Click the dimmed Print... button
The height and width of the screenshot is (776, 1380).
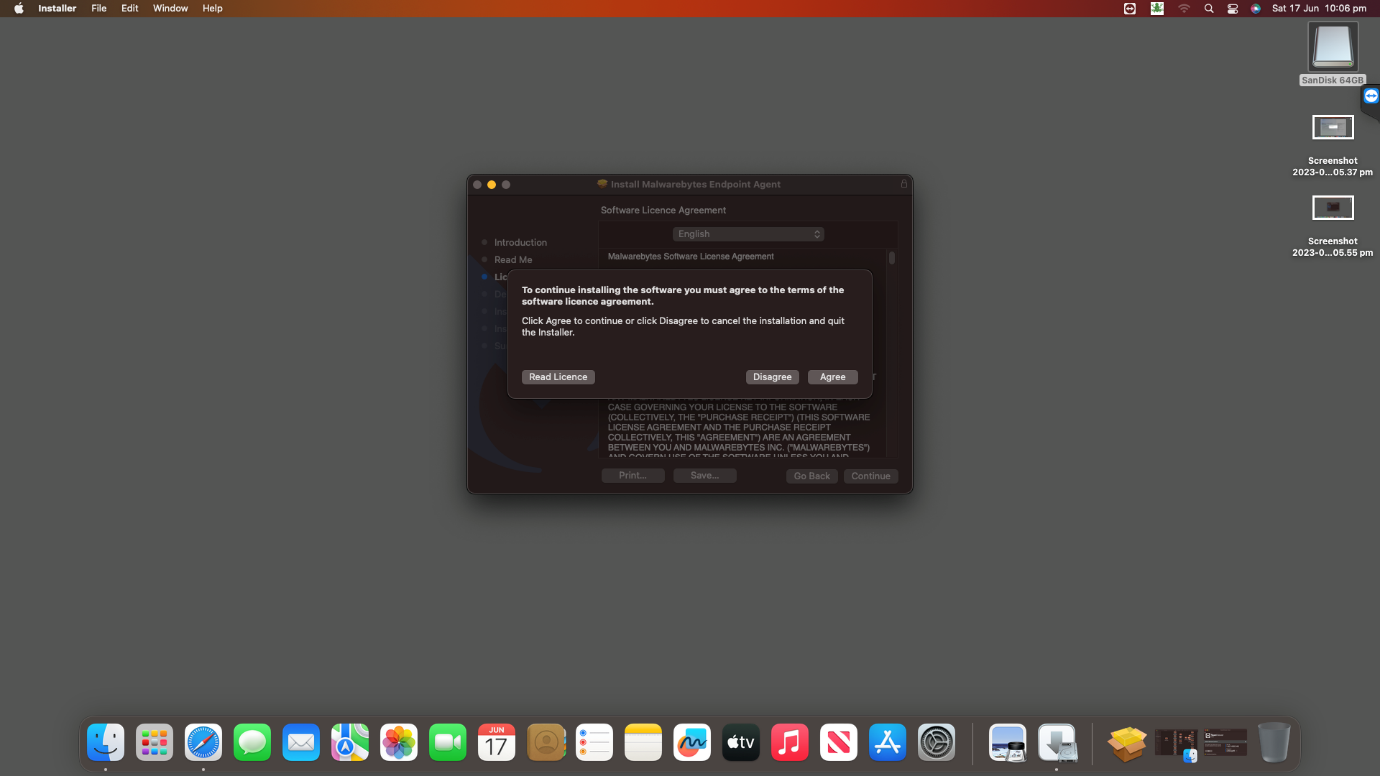[x=633, y=476]
